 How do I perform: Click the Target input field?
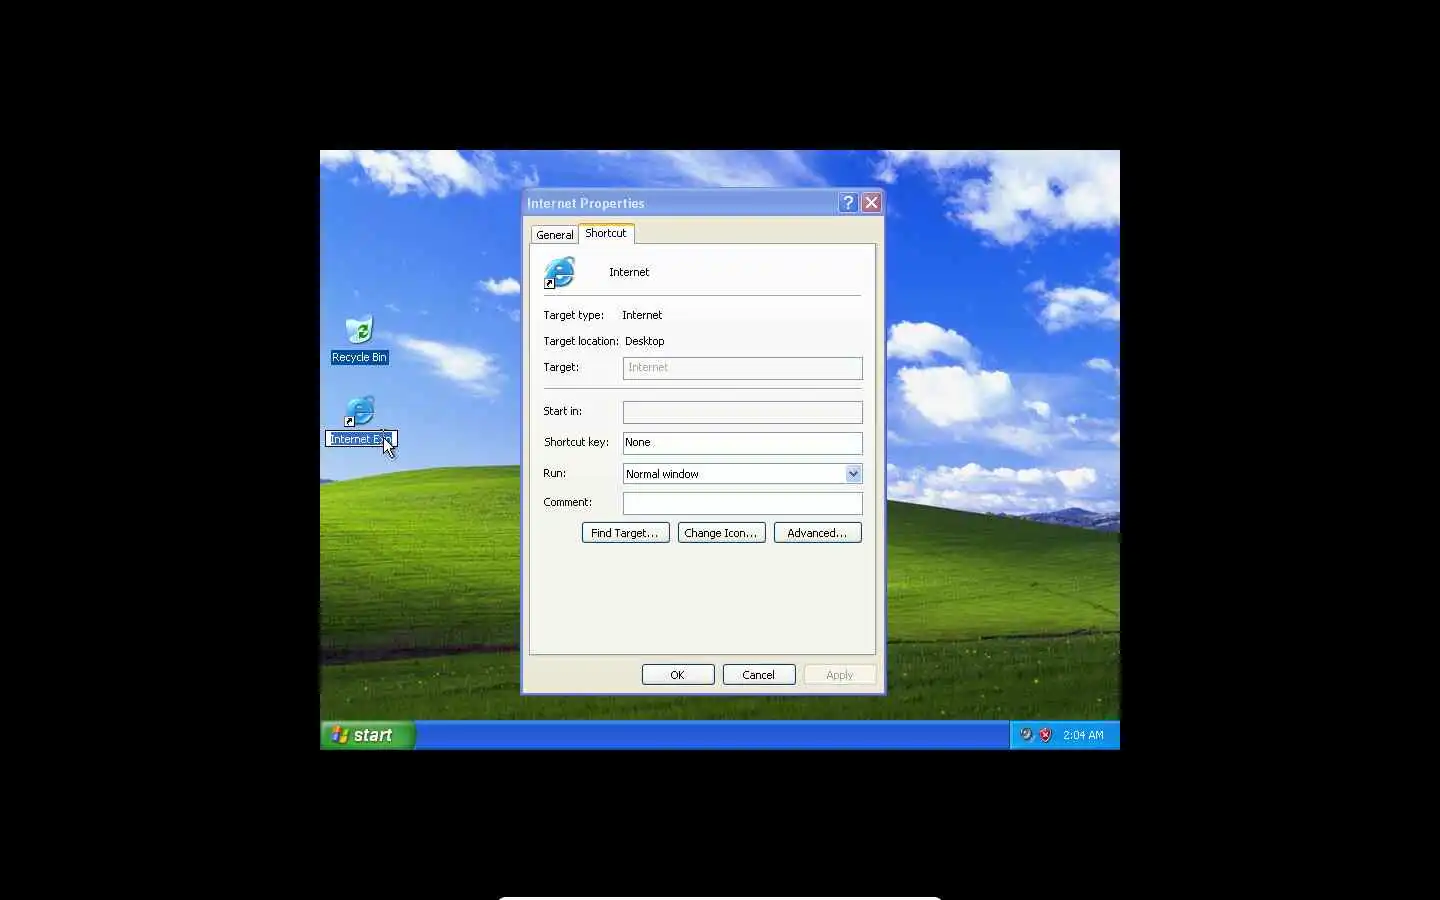[x=742, y=368]
